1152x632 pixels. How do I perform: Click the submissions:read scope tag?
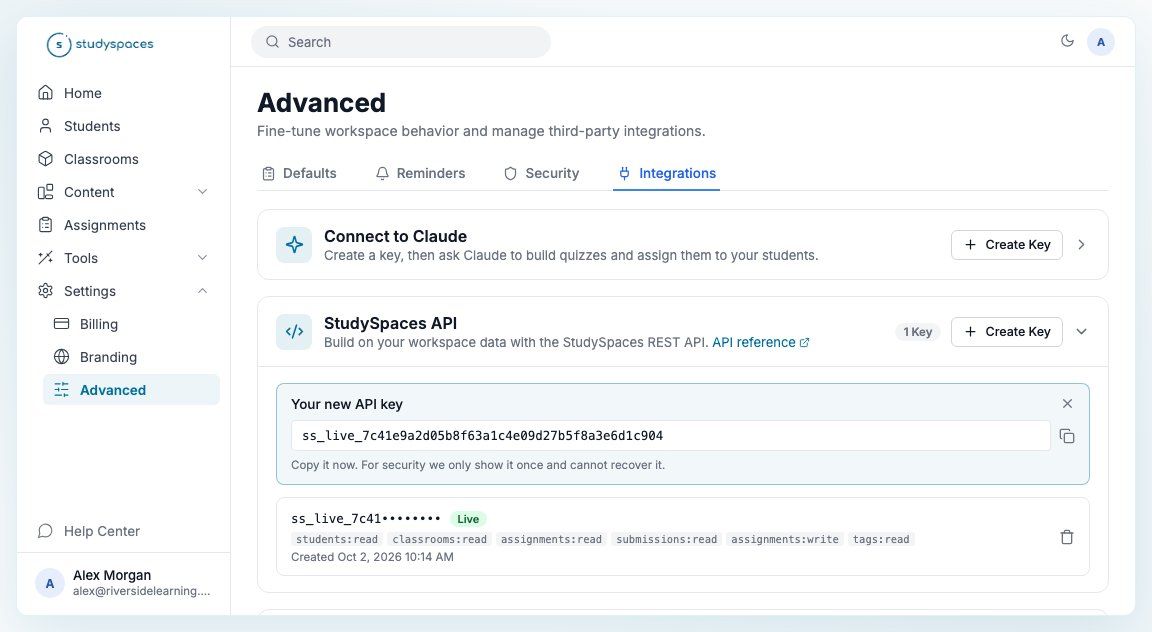tap(666, 539)
